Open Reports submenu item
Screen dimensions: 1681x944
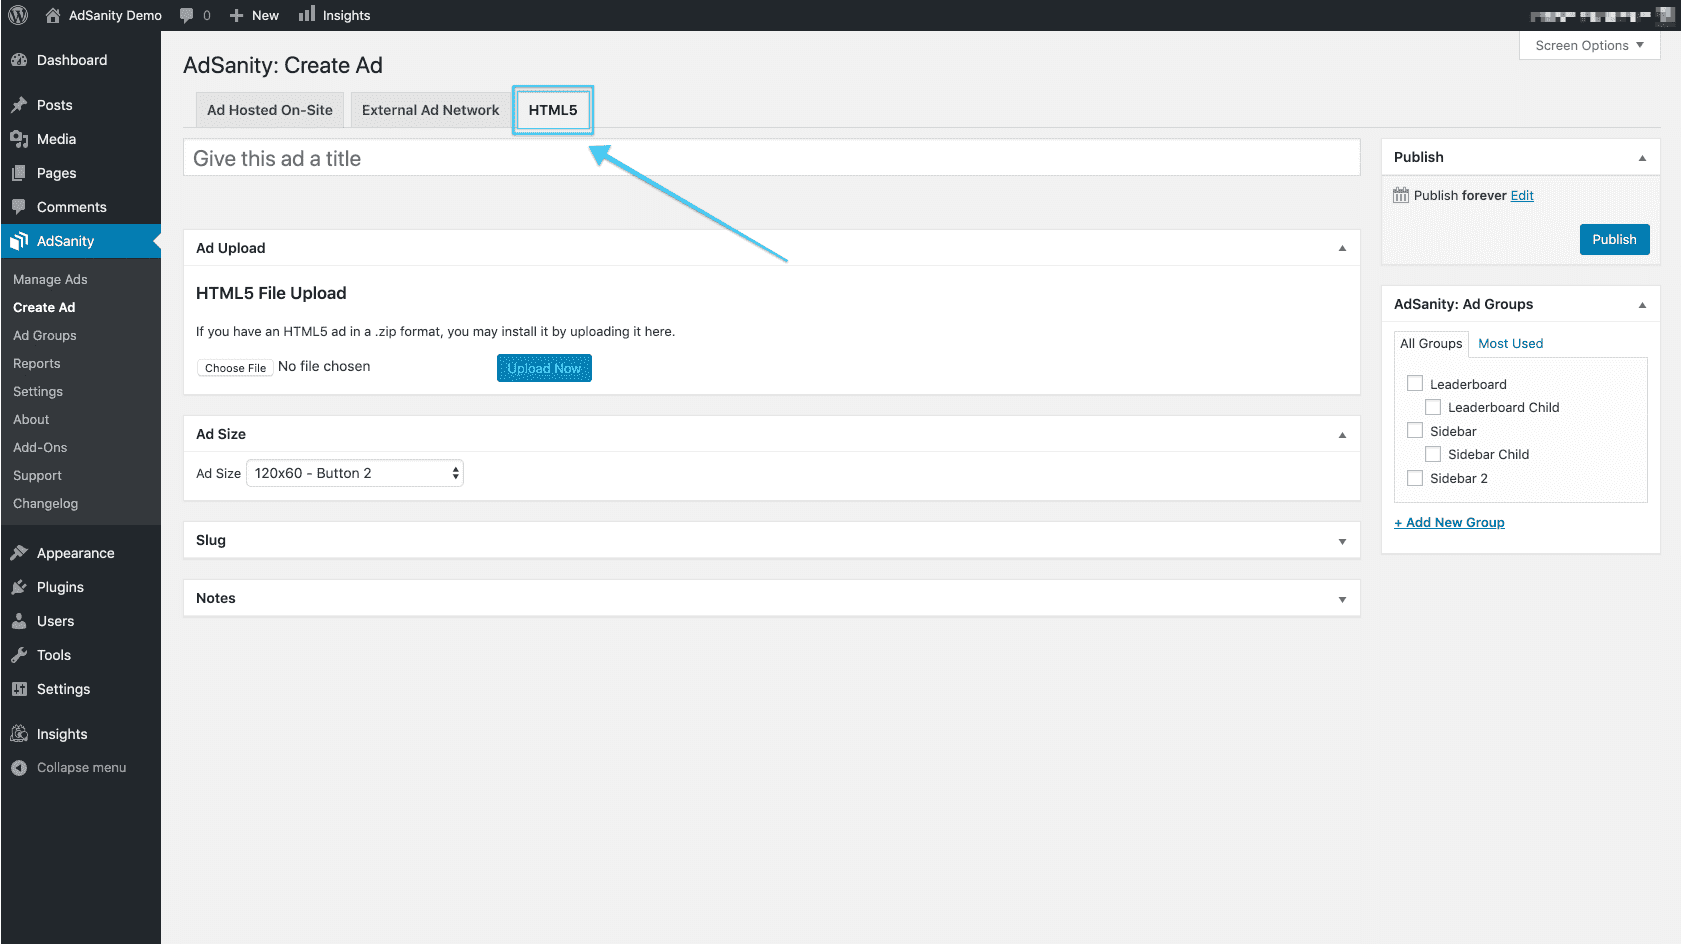[37, 364]
